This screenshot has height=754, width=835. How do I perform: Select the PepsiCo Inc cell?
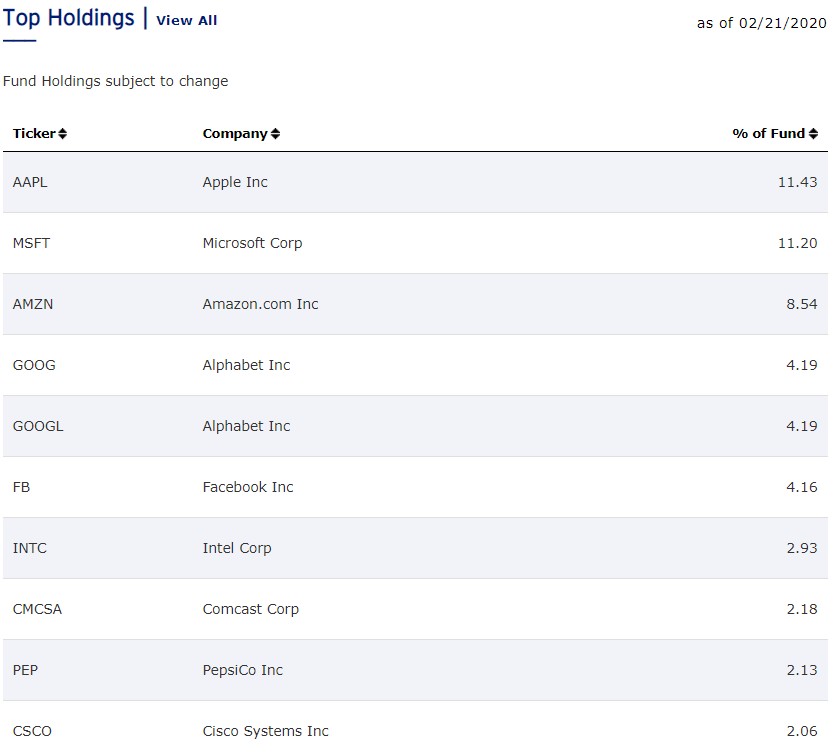(243, 670)
